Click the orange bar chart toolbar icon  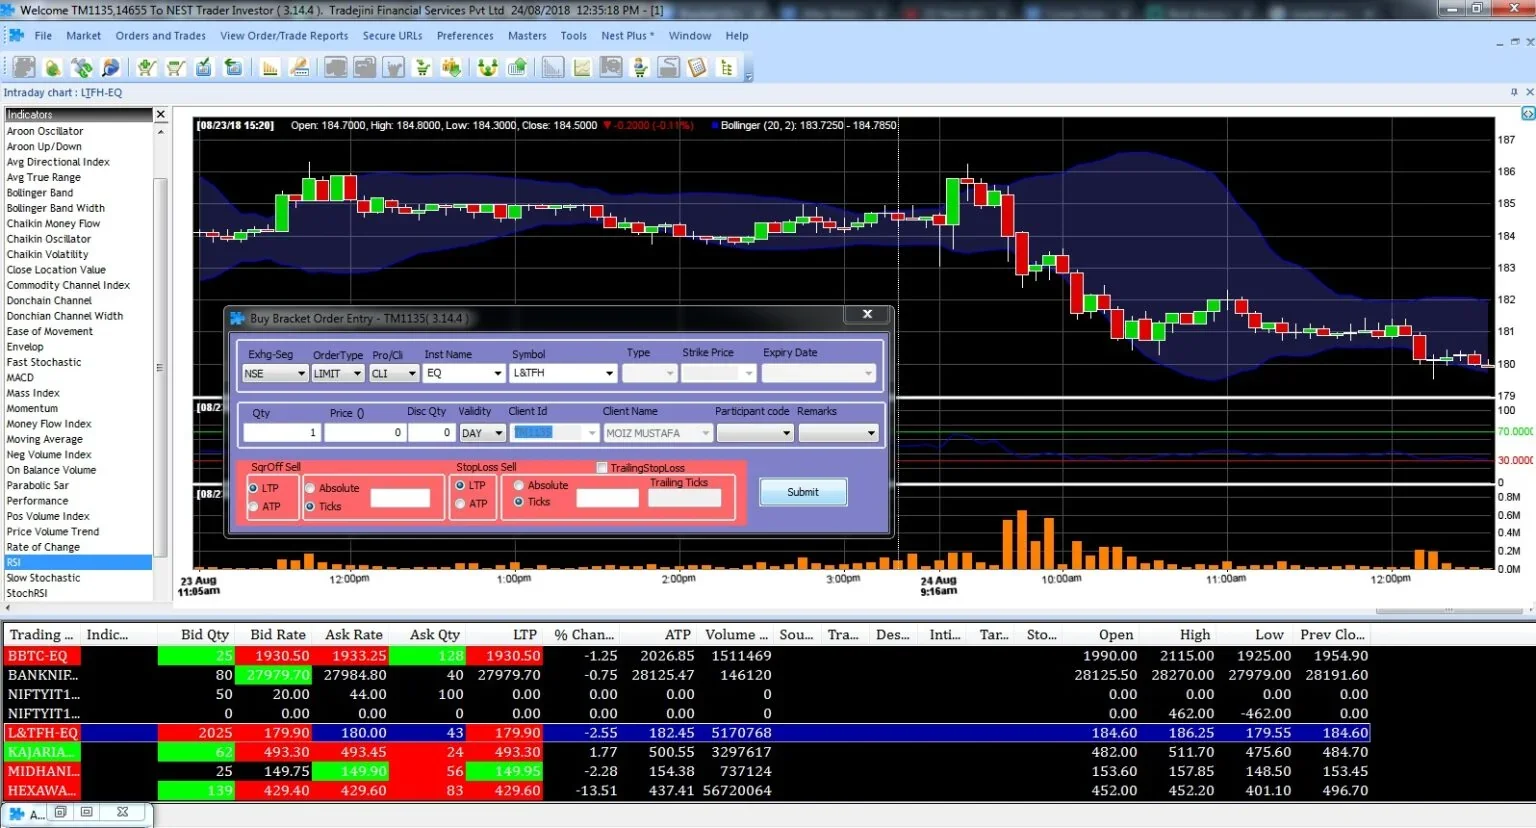click(x=270, y=68)
